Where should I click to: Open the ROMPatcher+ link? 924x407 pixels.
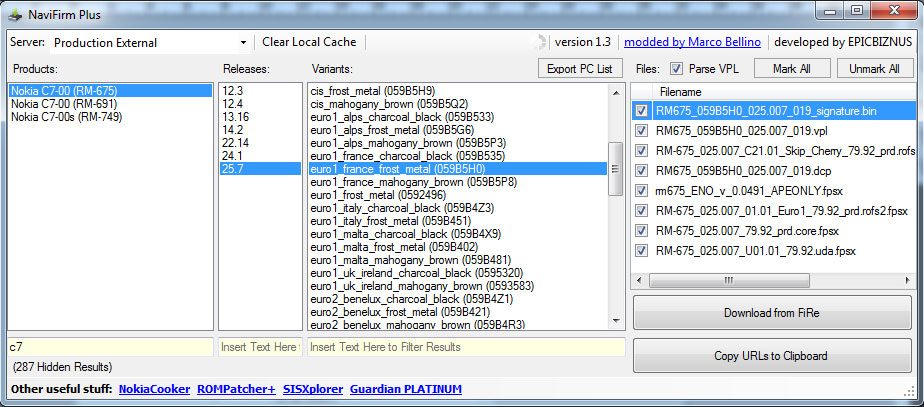[236, 389]
